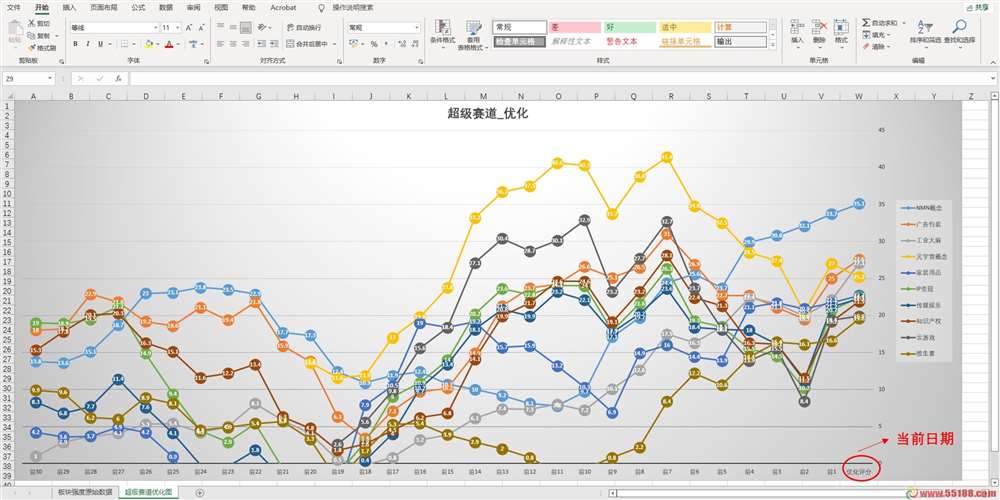The image size is (1000, 500).
Task: Click the AutoSum (自动求和) sigma icon
Action: point(867,22)
